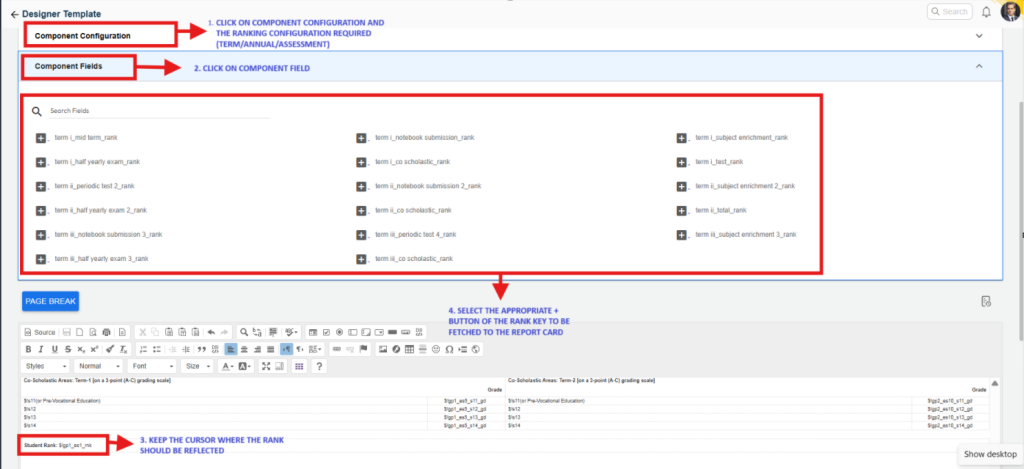
Task: Click the notifications bell icon
Action: 986,12
